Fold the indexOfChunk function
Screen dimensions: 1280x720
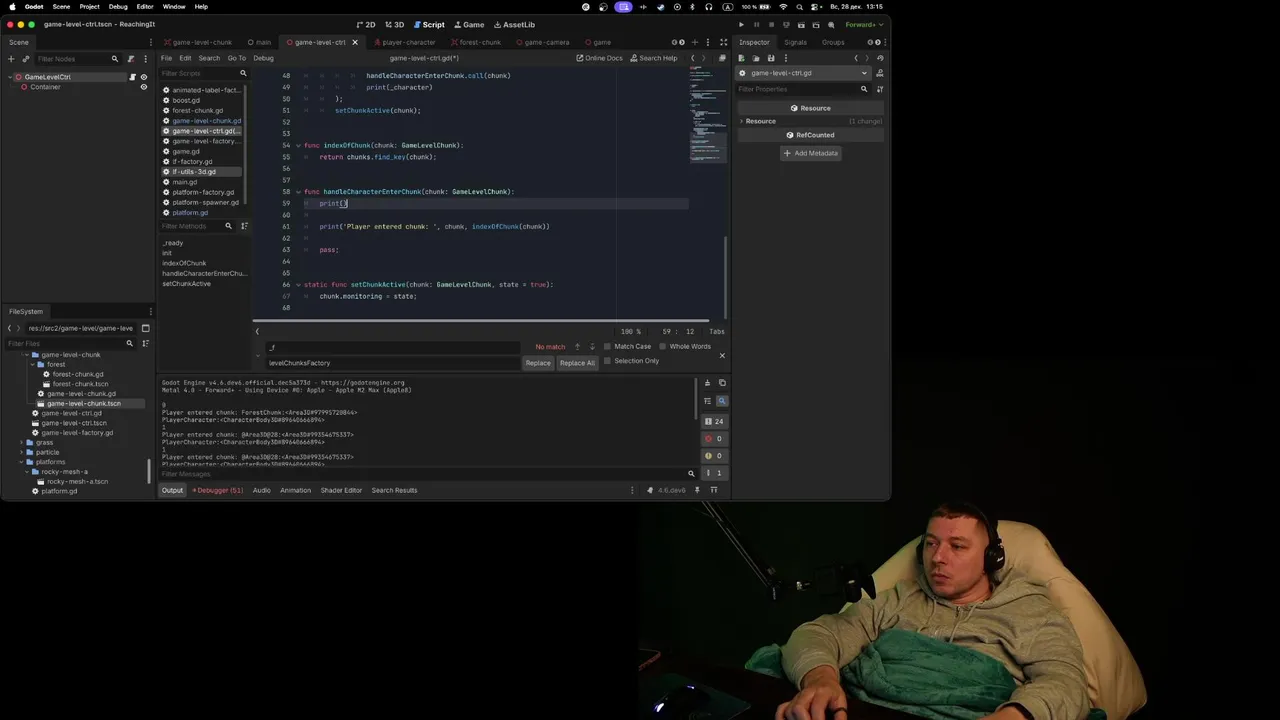click(297, 145)
